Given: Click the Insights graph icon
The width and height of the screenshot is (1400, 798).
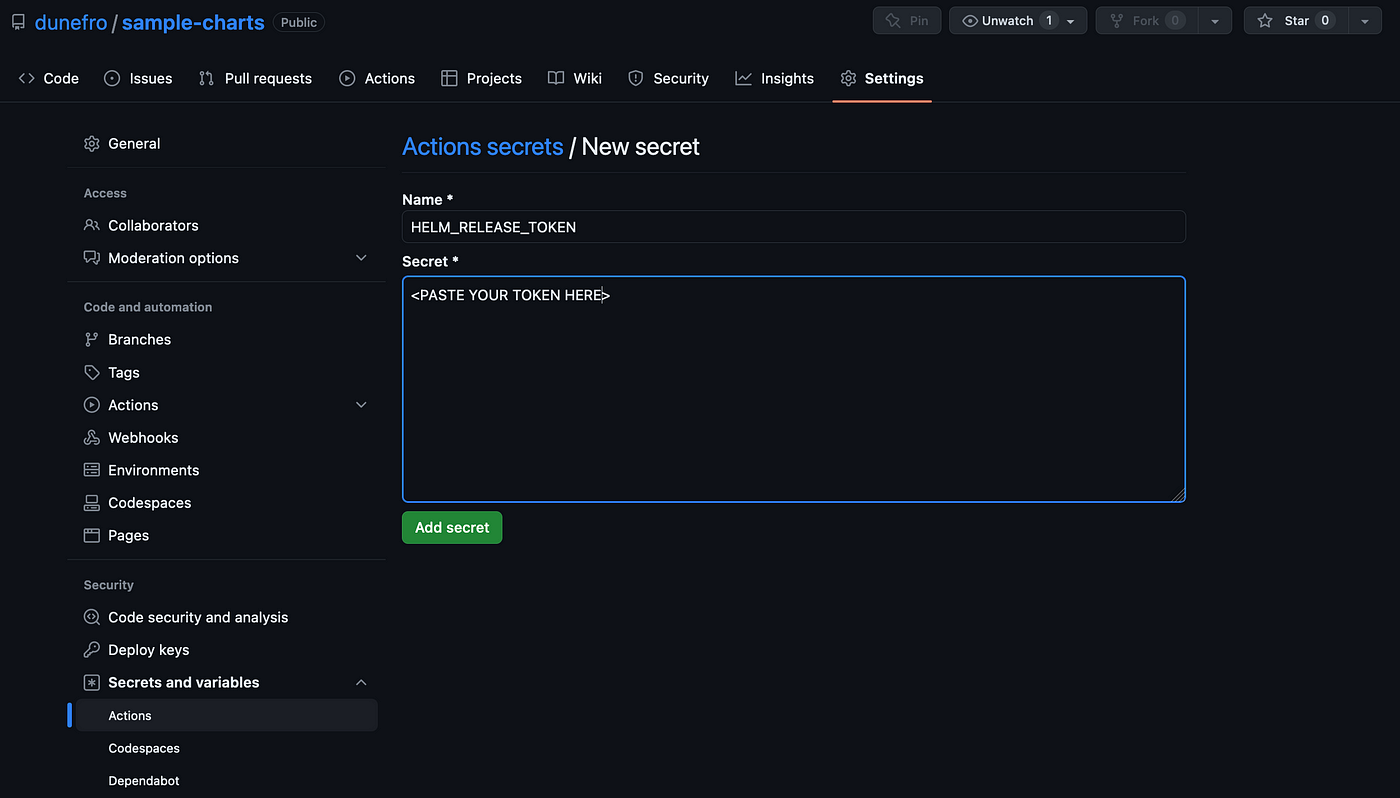Looking at the screenshot, I should (x=743, y=78).
